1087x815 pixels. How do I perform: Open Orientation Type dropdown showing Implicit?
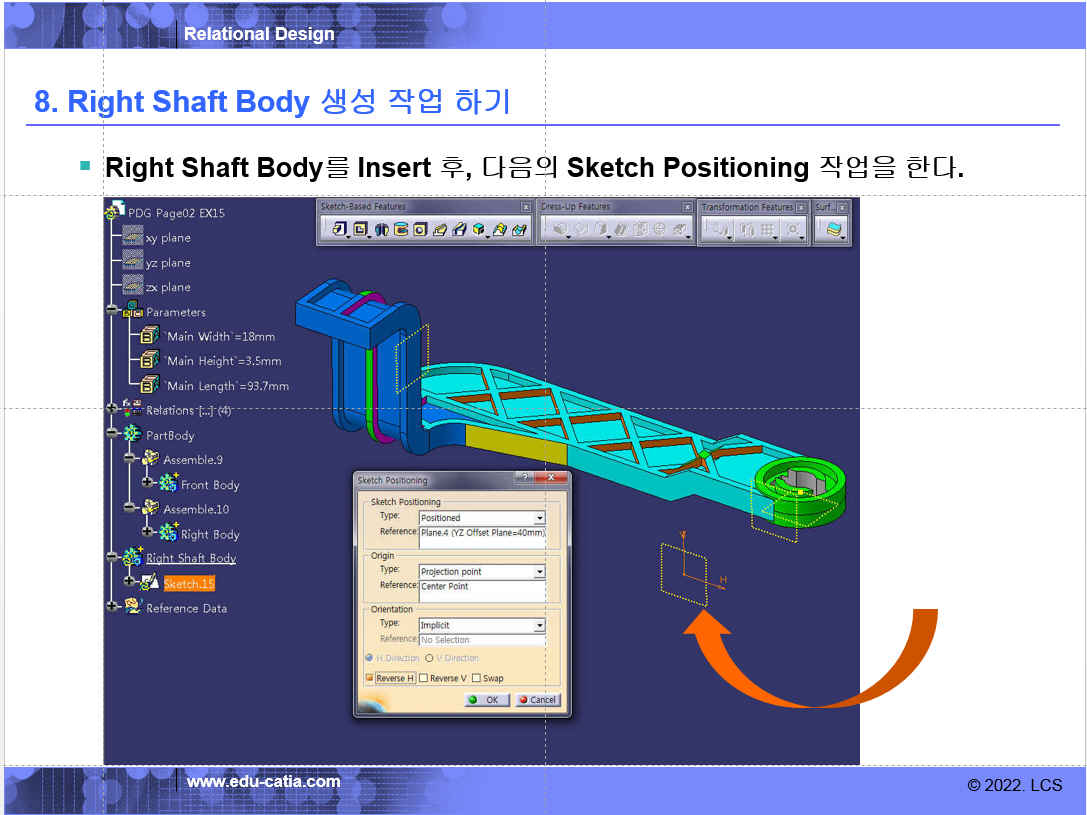pos(539,626)
